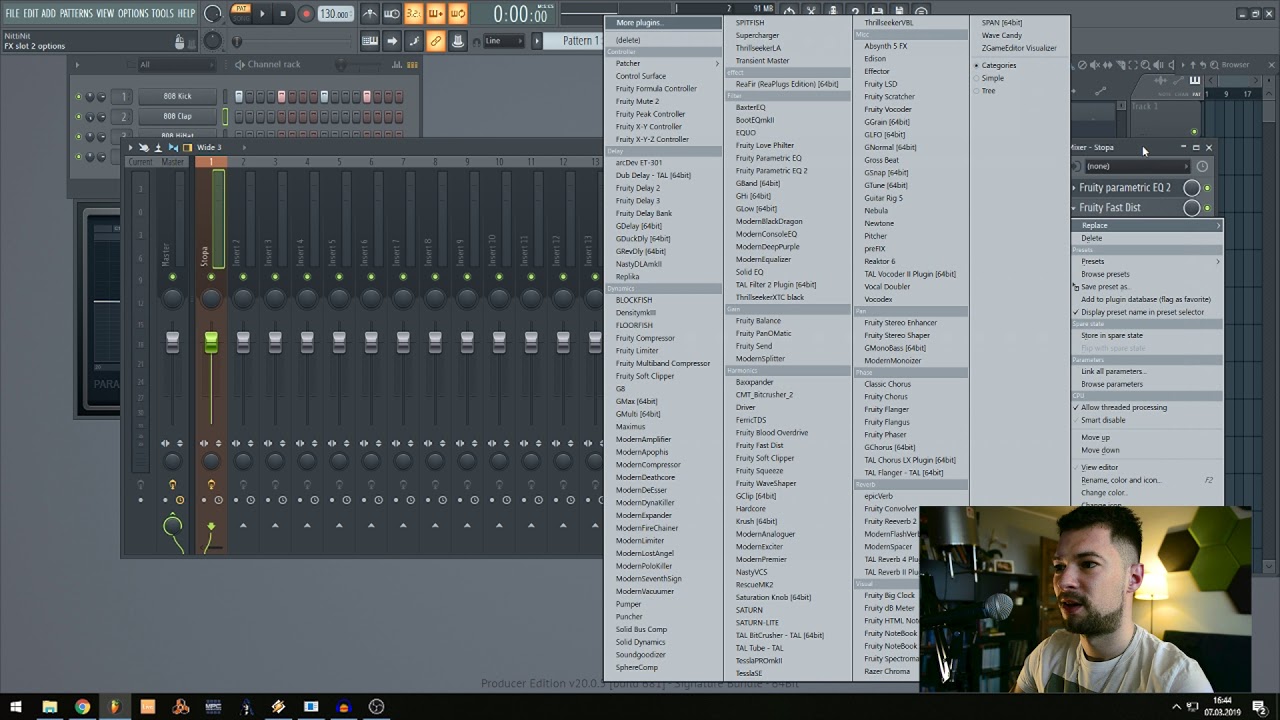The width and height of the screenshot is (1280, 720).
Task: Select Fruity Limiter from plugin list
Action: coord(637,351)
